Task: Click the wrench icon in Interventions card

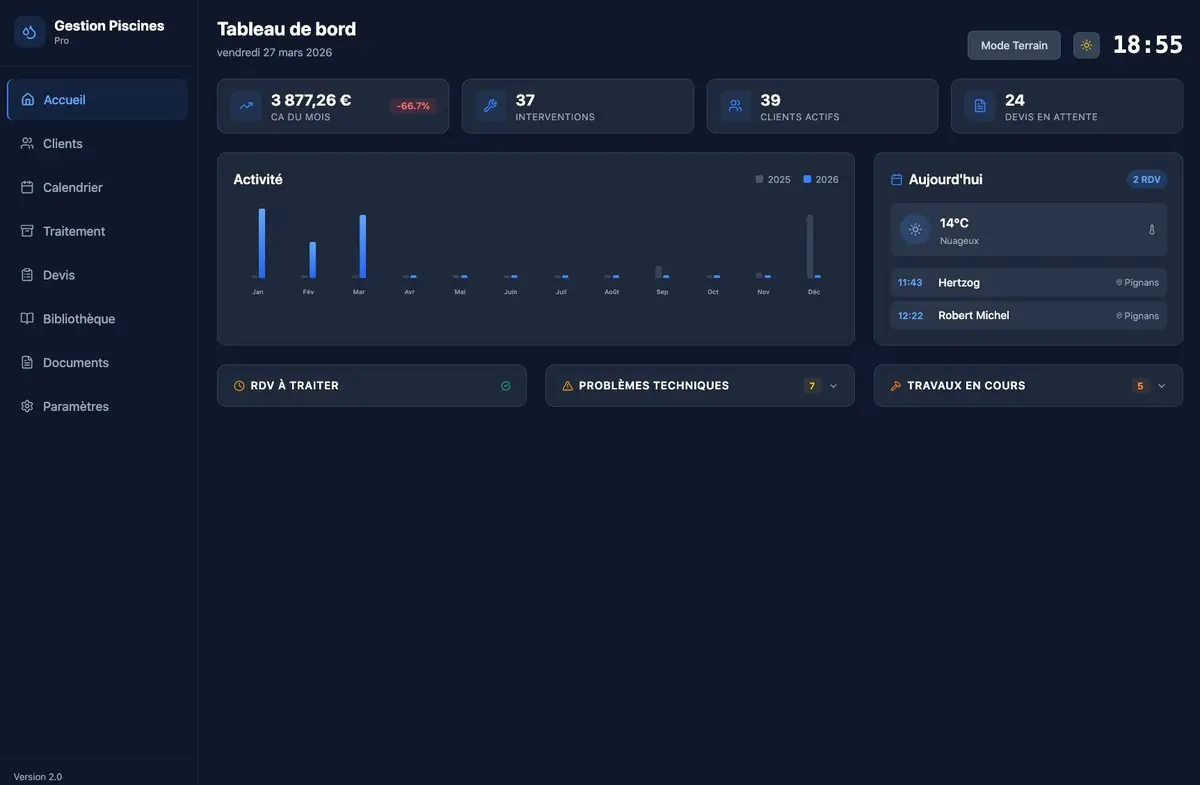Action: point(490,106)
